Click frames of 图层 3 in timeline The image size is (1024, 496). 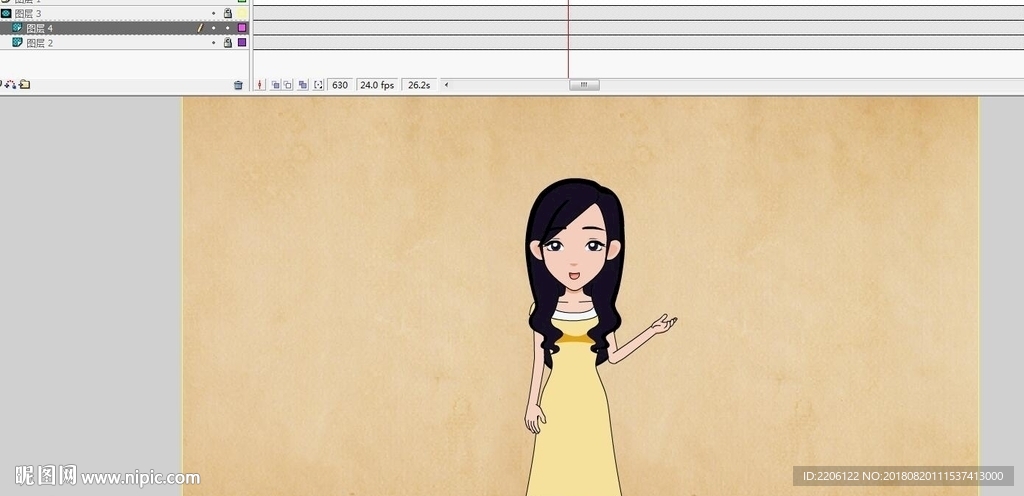(638, 13)
